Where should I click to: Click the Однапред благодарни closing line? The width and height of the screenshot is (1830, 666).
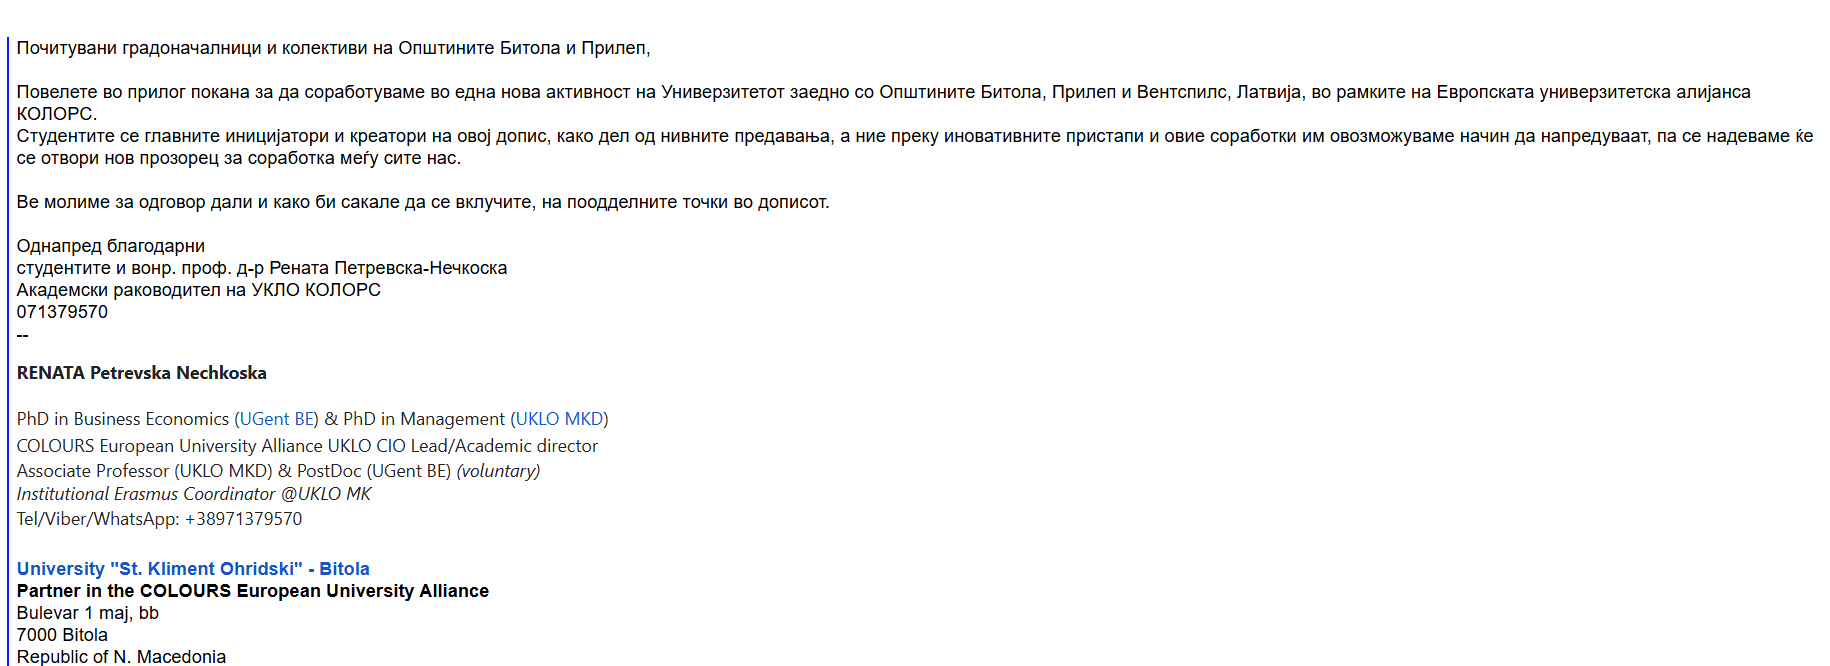click(x=111, y=246)
